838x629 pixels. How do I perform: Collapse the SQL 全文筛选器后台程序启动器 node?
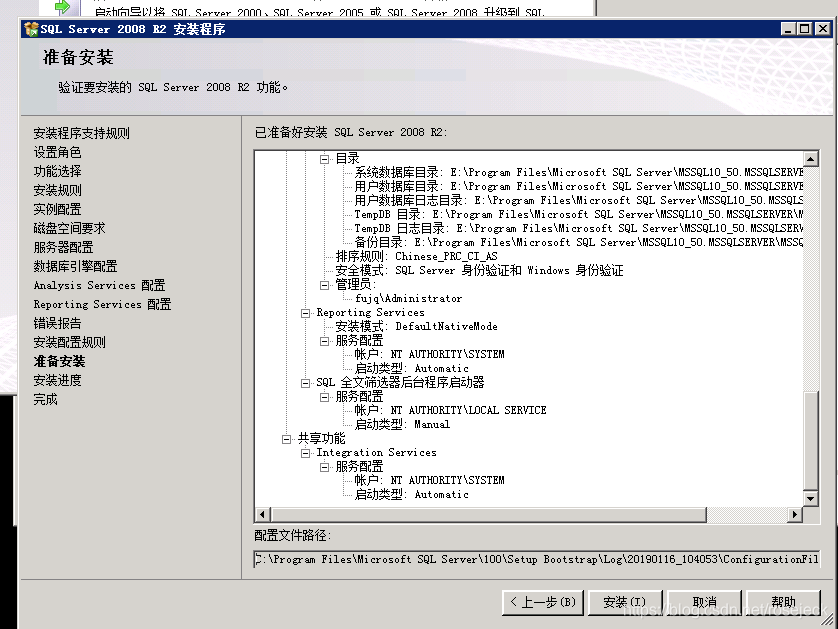[x=305, y=383]
